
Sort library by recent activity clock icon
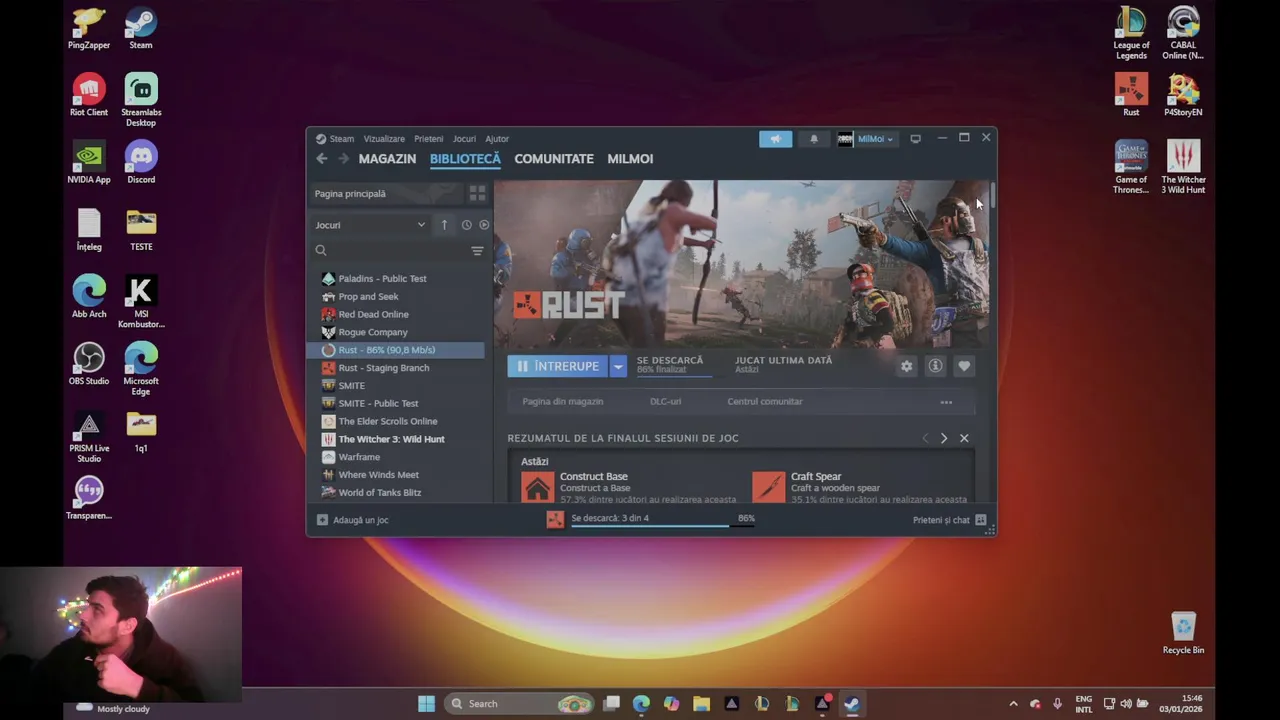click(x=466, y=225)
